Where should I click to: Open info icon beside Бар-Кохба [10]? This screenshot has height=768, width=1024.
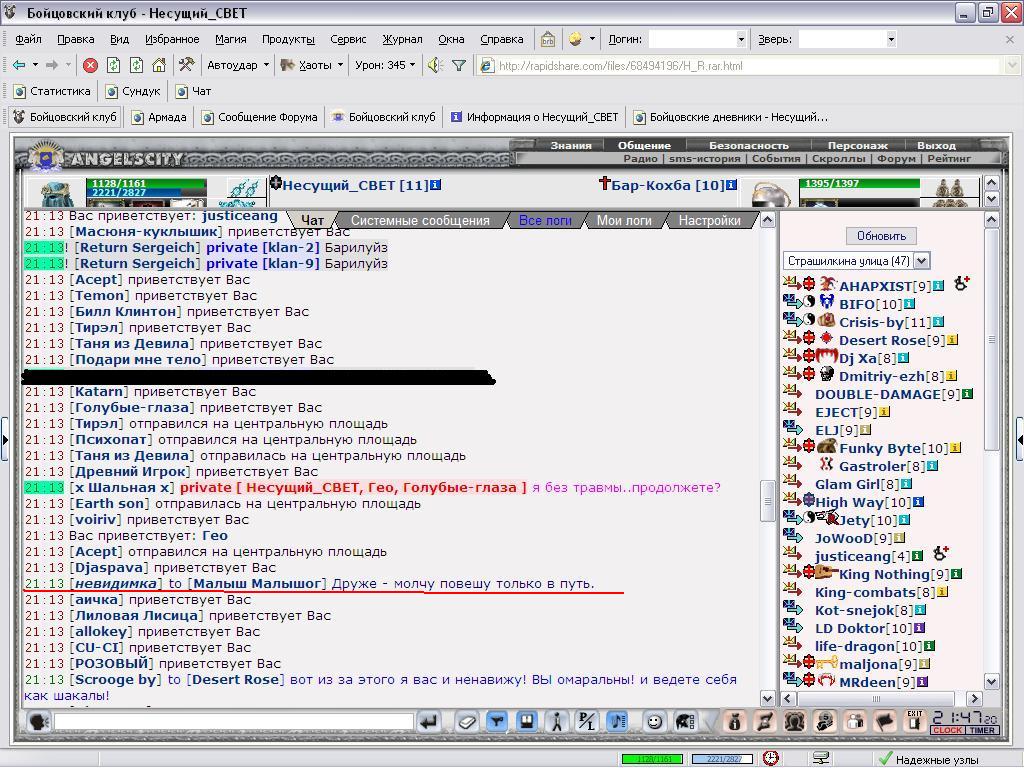tap(731, 185)
